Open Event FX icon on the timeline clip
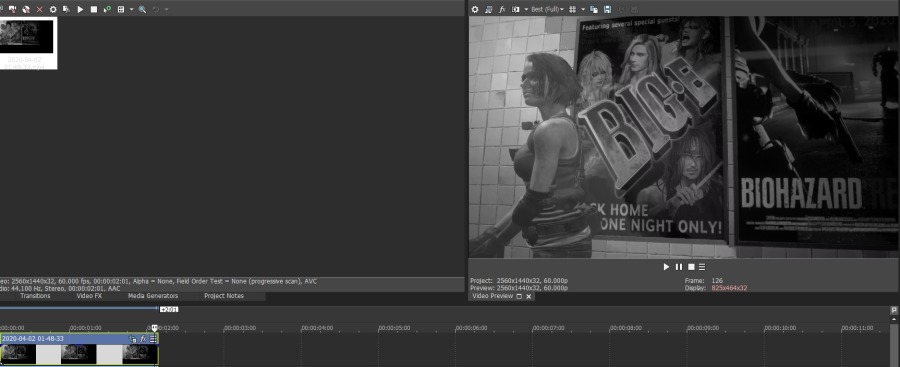 coord(143,339)
